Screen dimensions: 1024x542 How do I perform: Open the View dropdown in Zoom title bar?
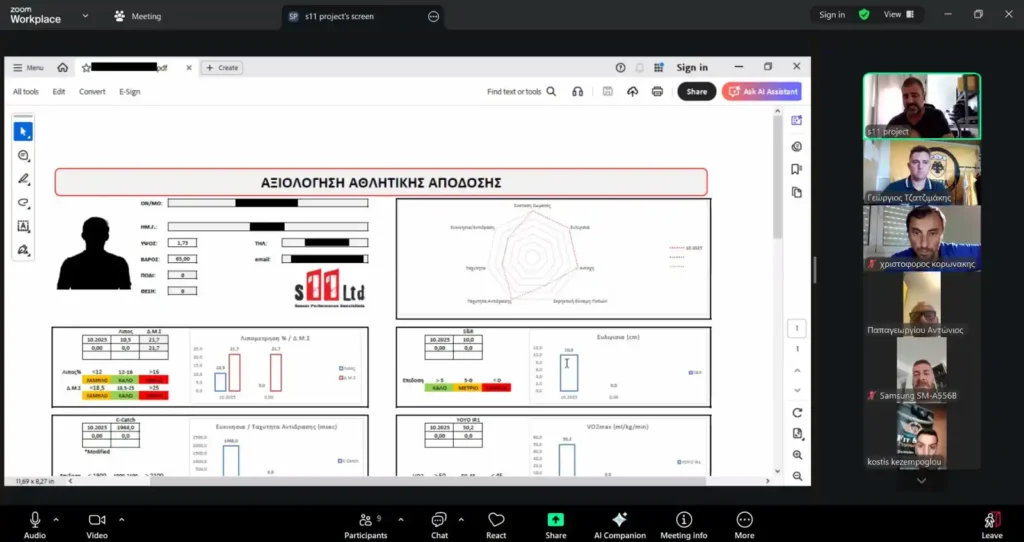tap(897, 15)
